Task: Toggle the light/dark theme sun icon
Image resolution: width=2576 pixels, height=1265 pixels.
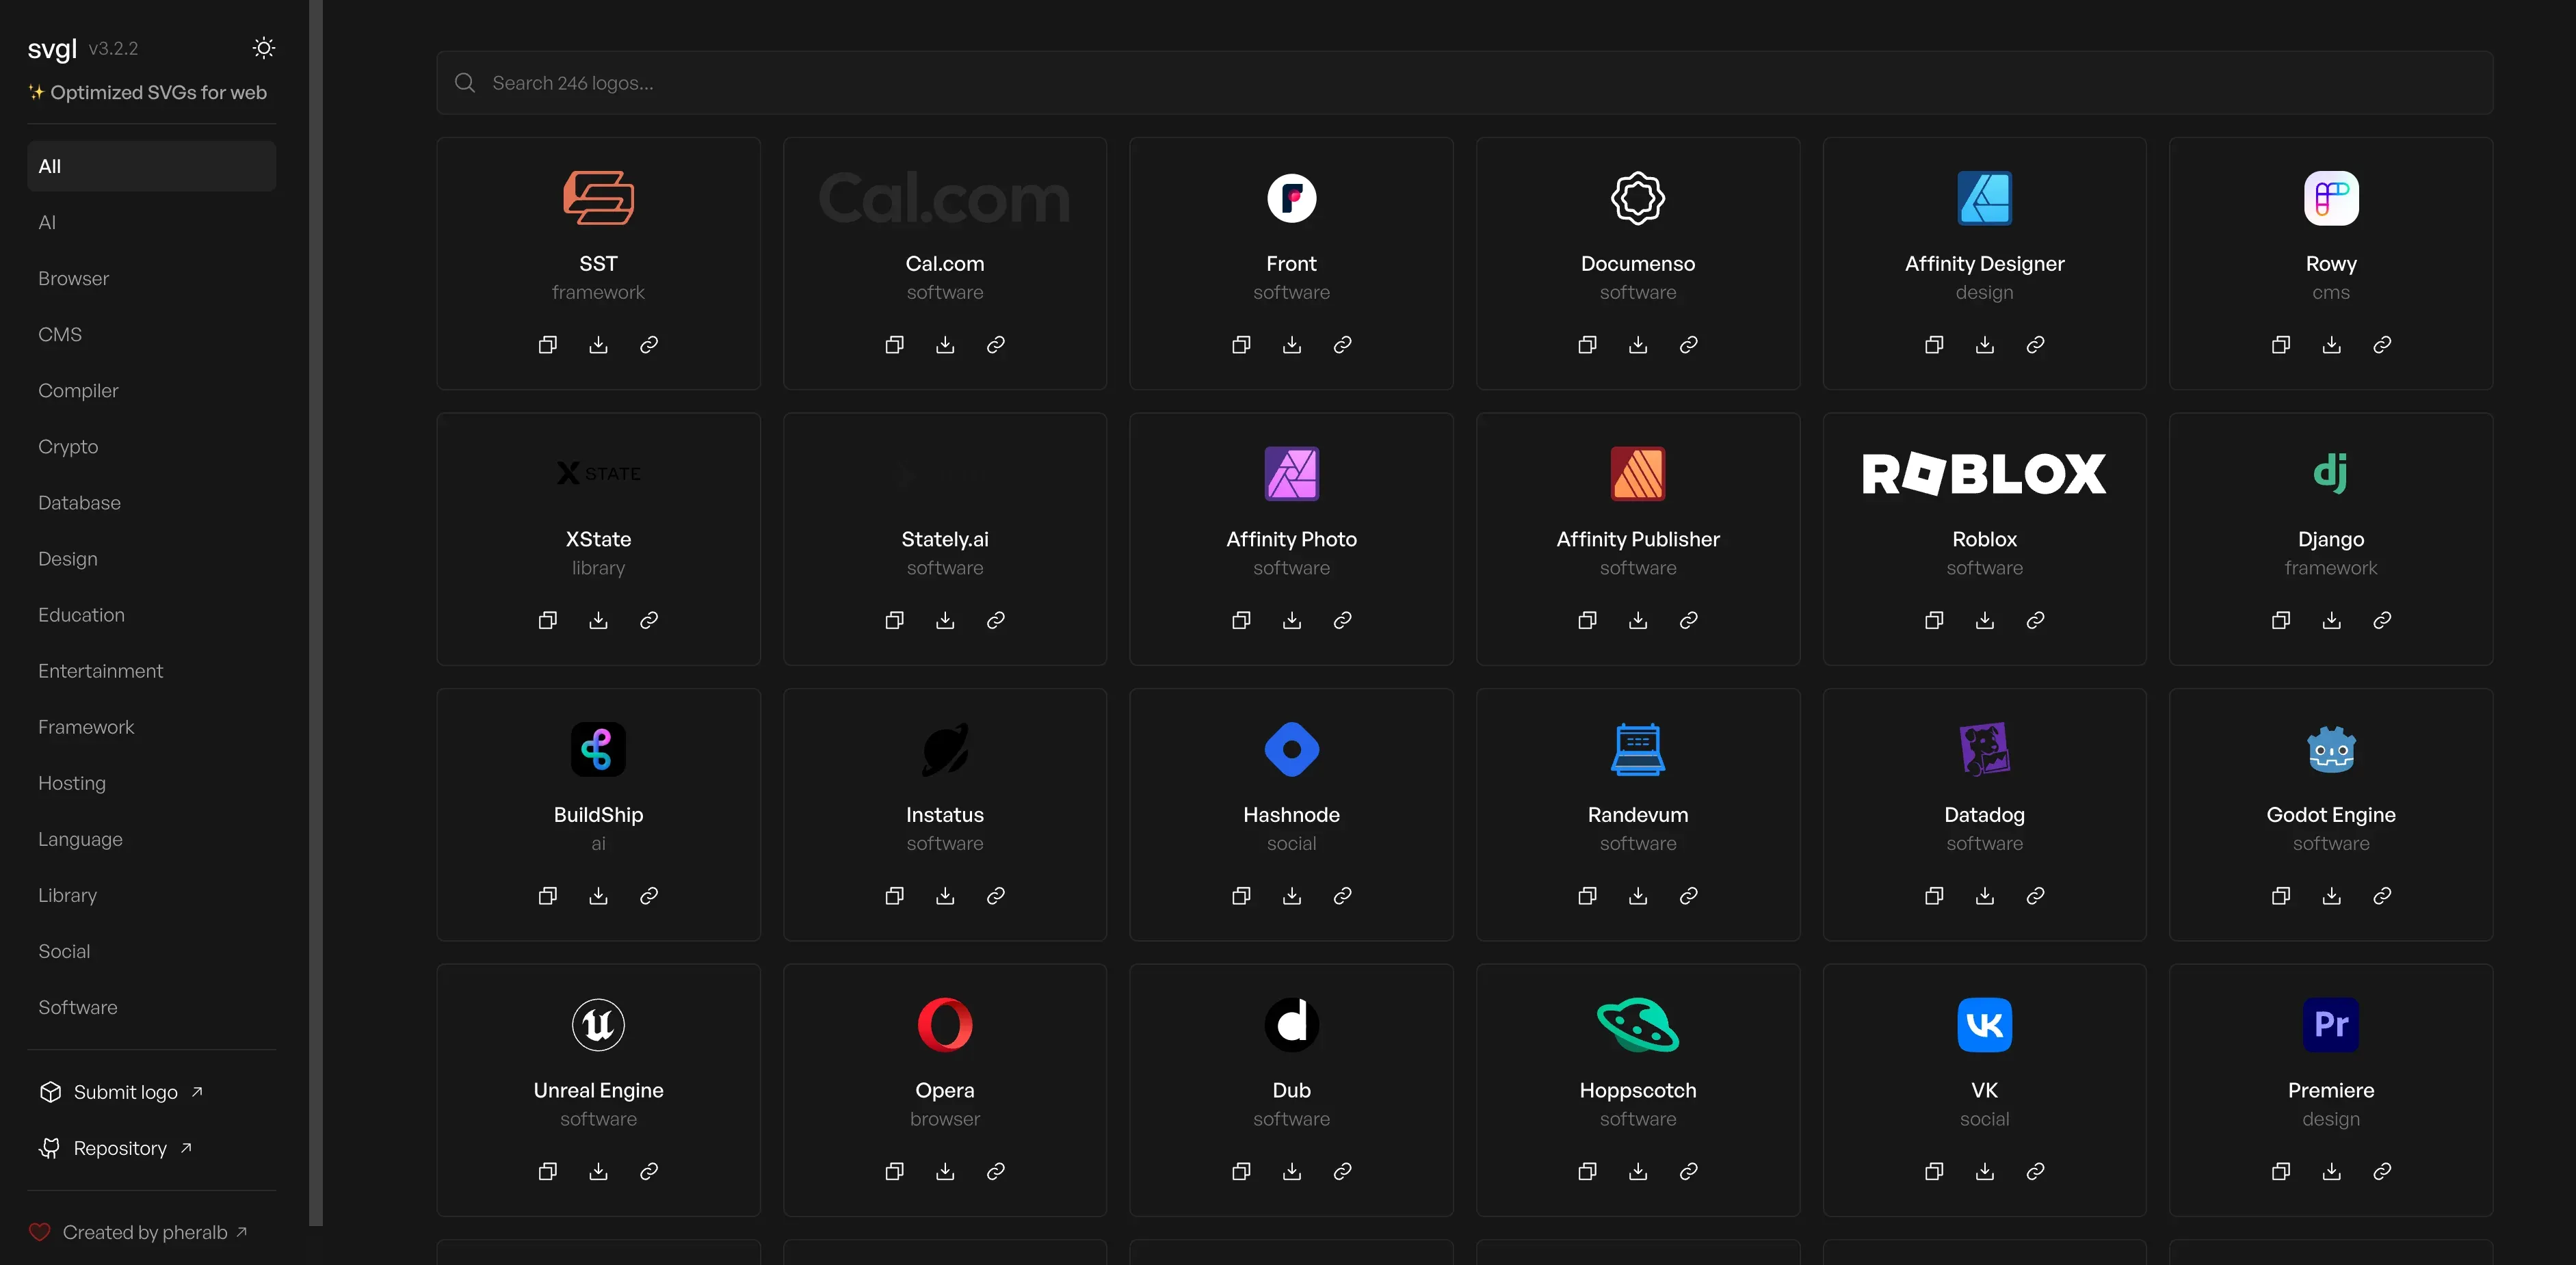Action: 264,48
